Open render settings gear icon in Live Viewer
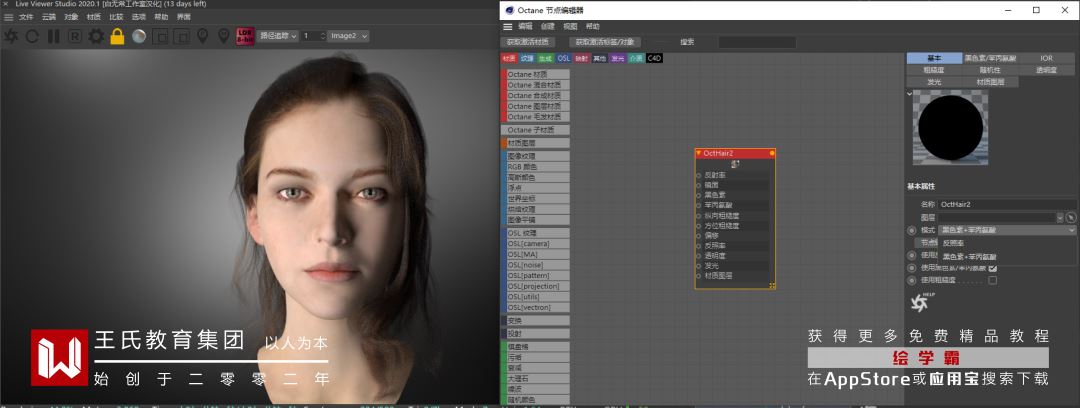Image resolution: width=1080 pixels, height=408 pixels. pyautogui.click(x=96, y=37)
